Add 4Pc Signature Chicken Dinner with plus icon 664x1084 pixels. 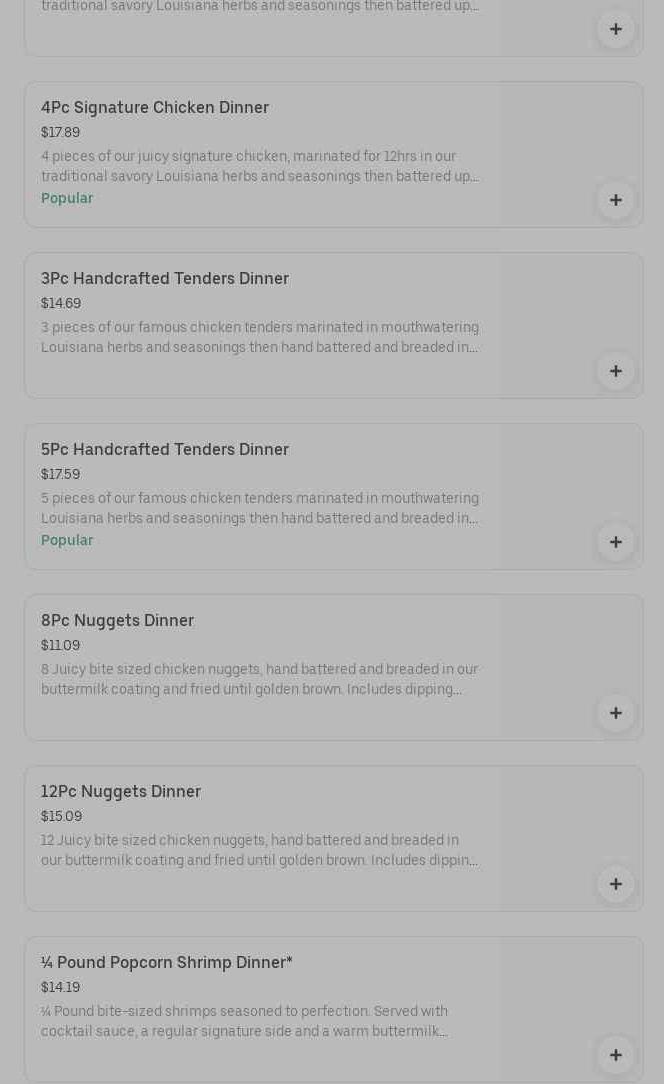[x=615, y=200]
